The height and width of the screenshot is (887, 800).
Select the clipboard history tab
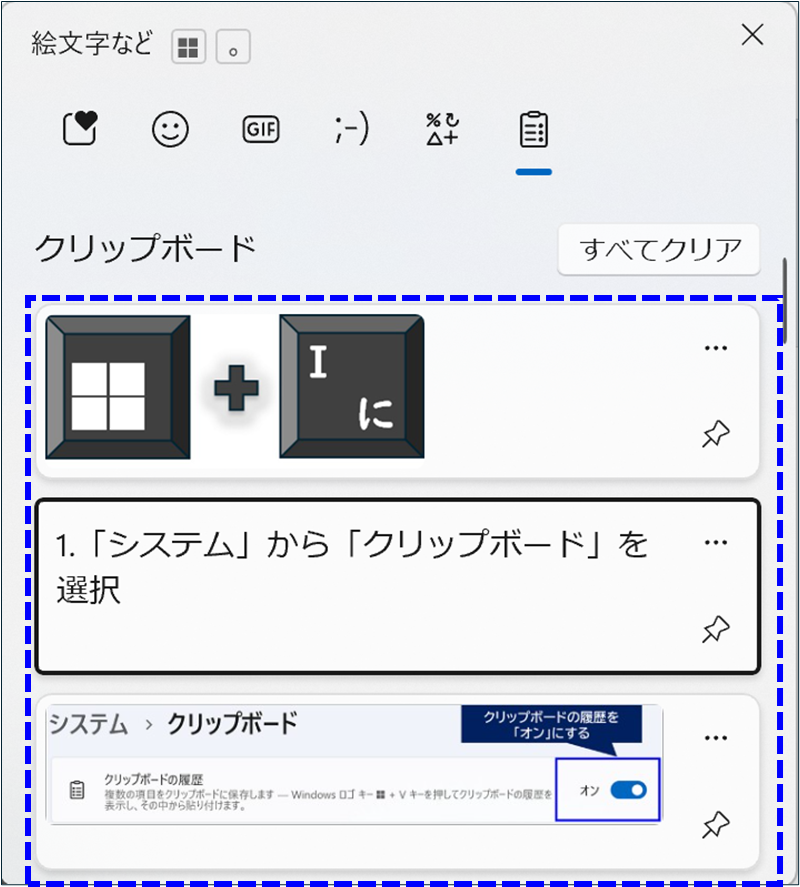[x=533, y=130]
